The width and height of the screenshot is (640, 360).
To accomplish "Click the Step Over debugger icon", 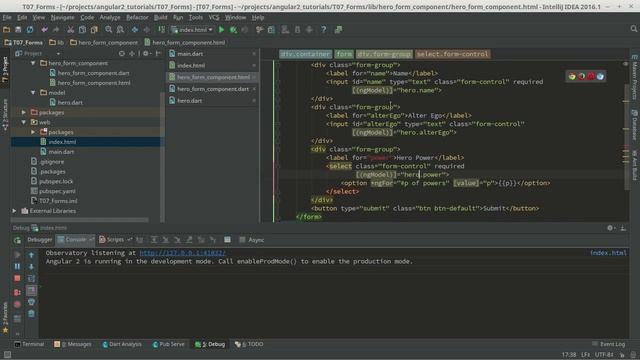I will click(154, 240).
